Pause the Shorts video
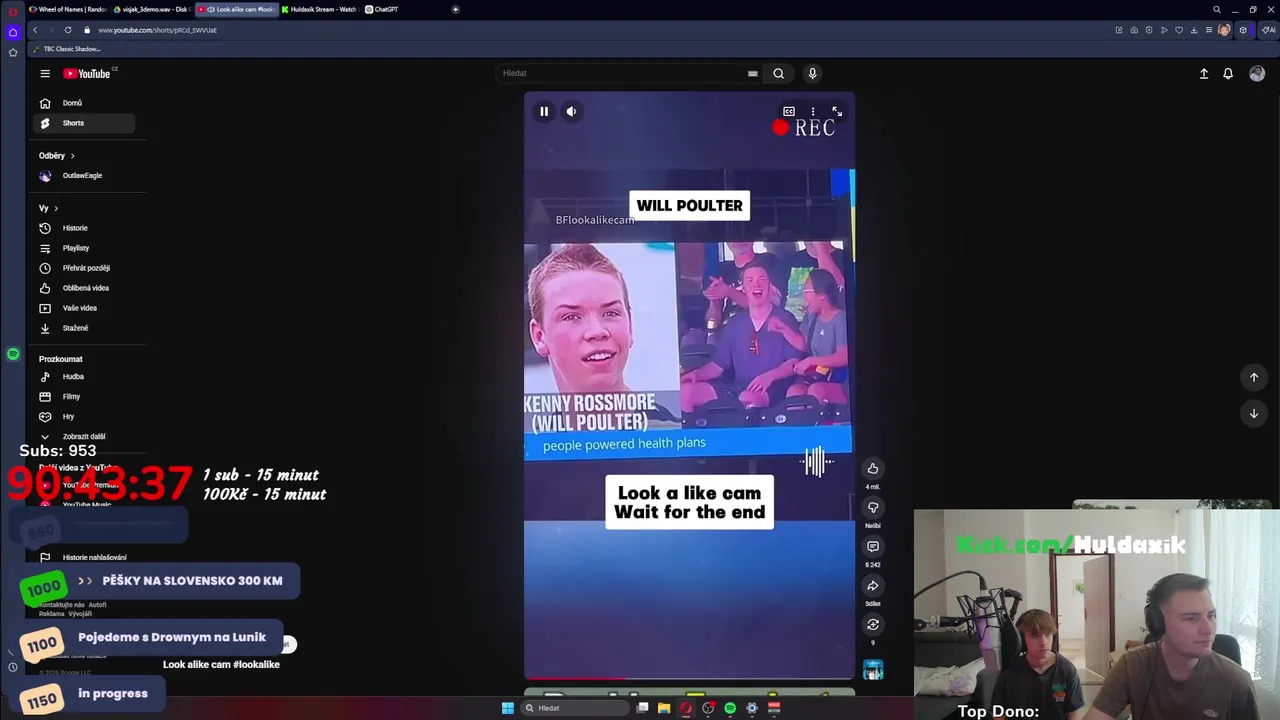 pyautogui.click(x=544, y=111)
